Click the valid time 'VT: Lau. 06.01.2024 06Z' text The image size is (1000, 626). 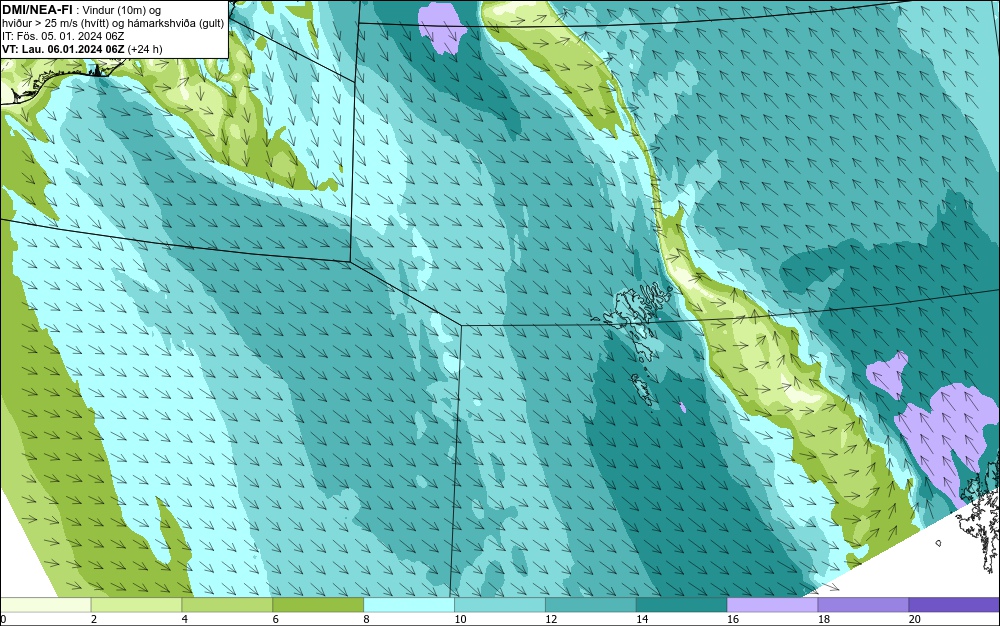pos(64,49)
